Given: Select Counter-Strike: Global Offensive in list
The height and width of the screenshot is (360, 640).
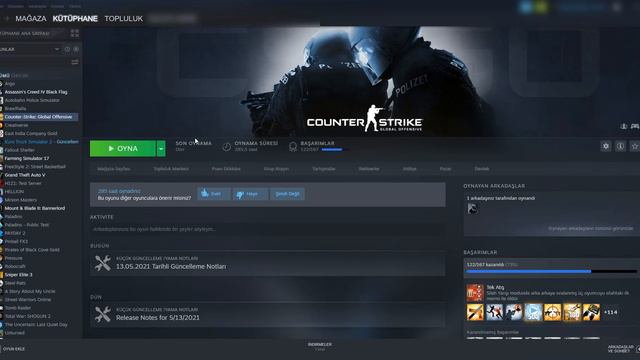Looking at the screenshot, I should [38, 117].
